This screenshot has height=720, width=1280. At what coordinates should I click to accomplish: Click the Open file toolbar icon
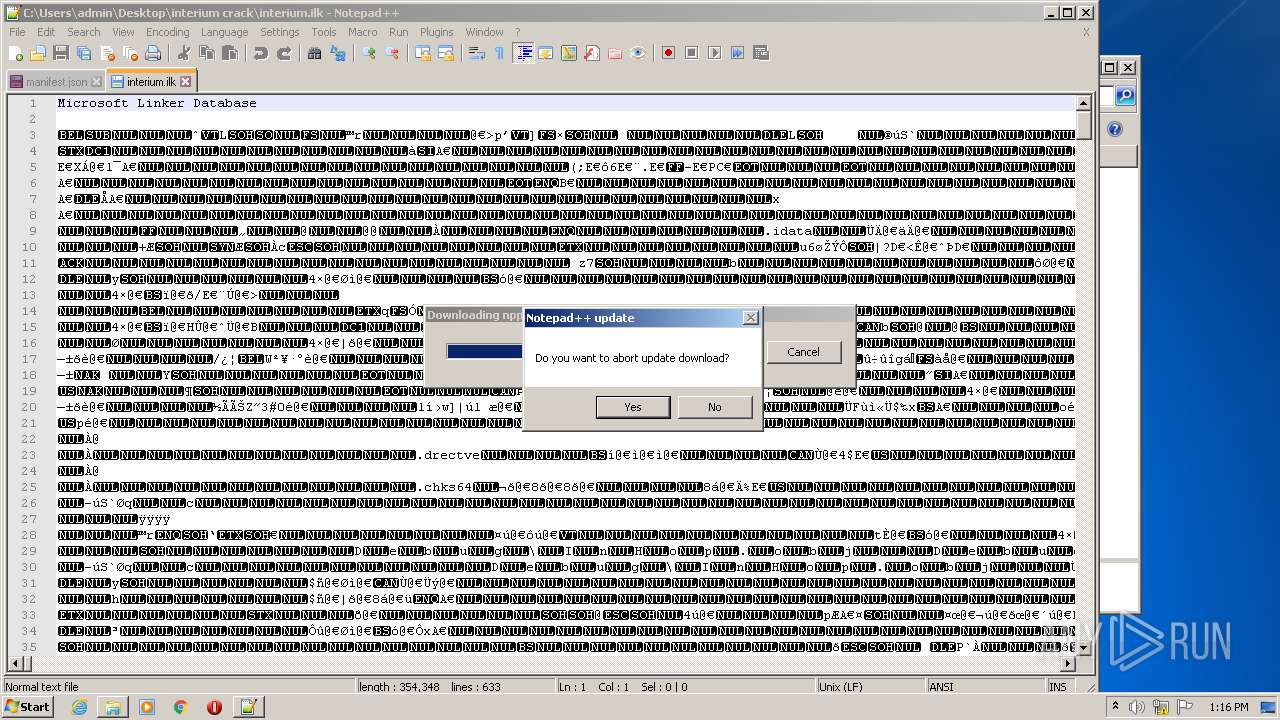tap(38, 53)
